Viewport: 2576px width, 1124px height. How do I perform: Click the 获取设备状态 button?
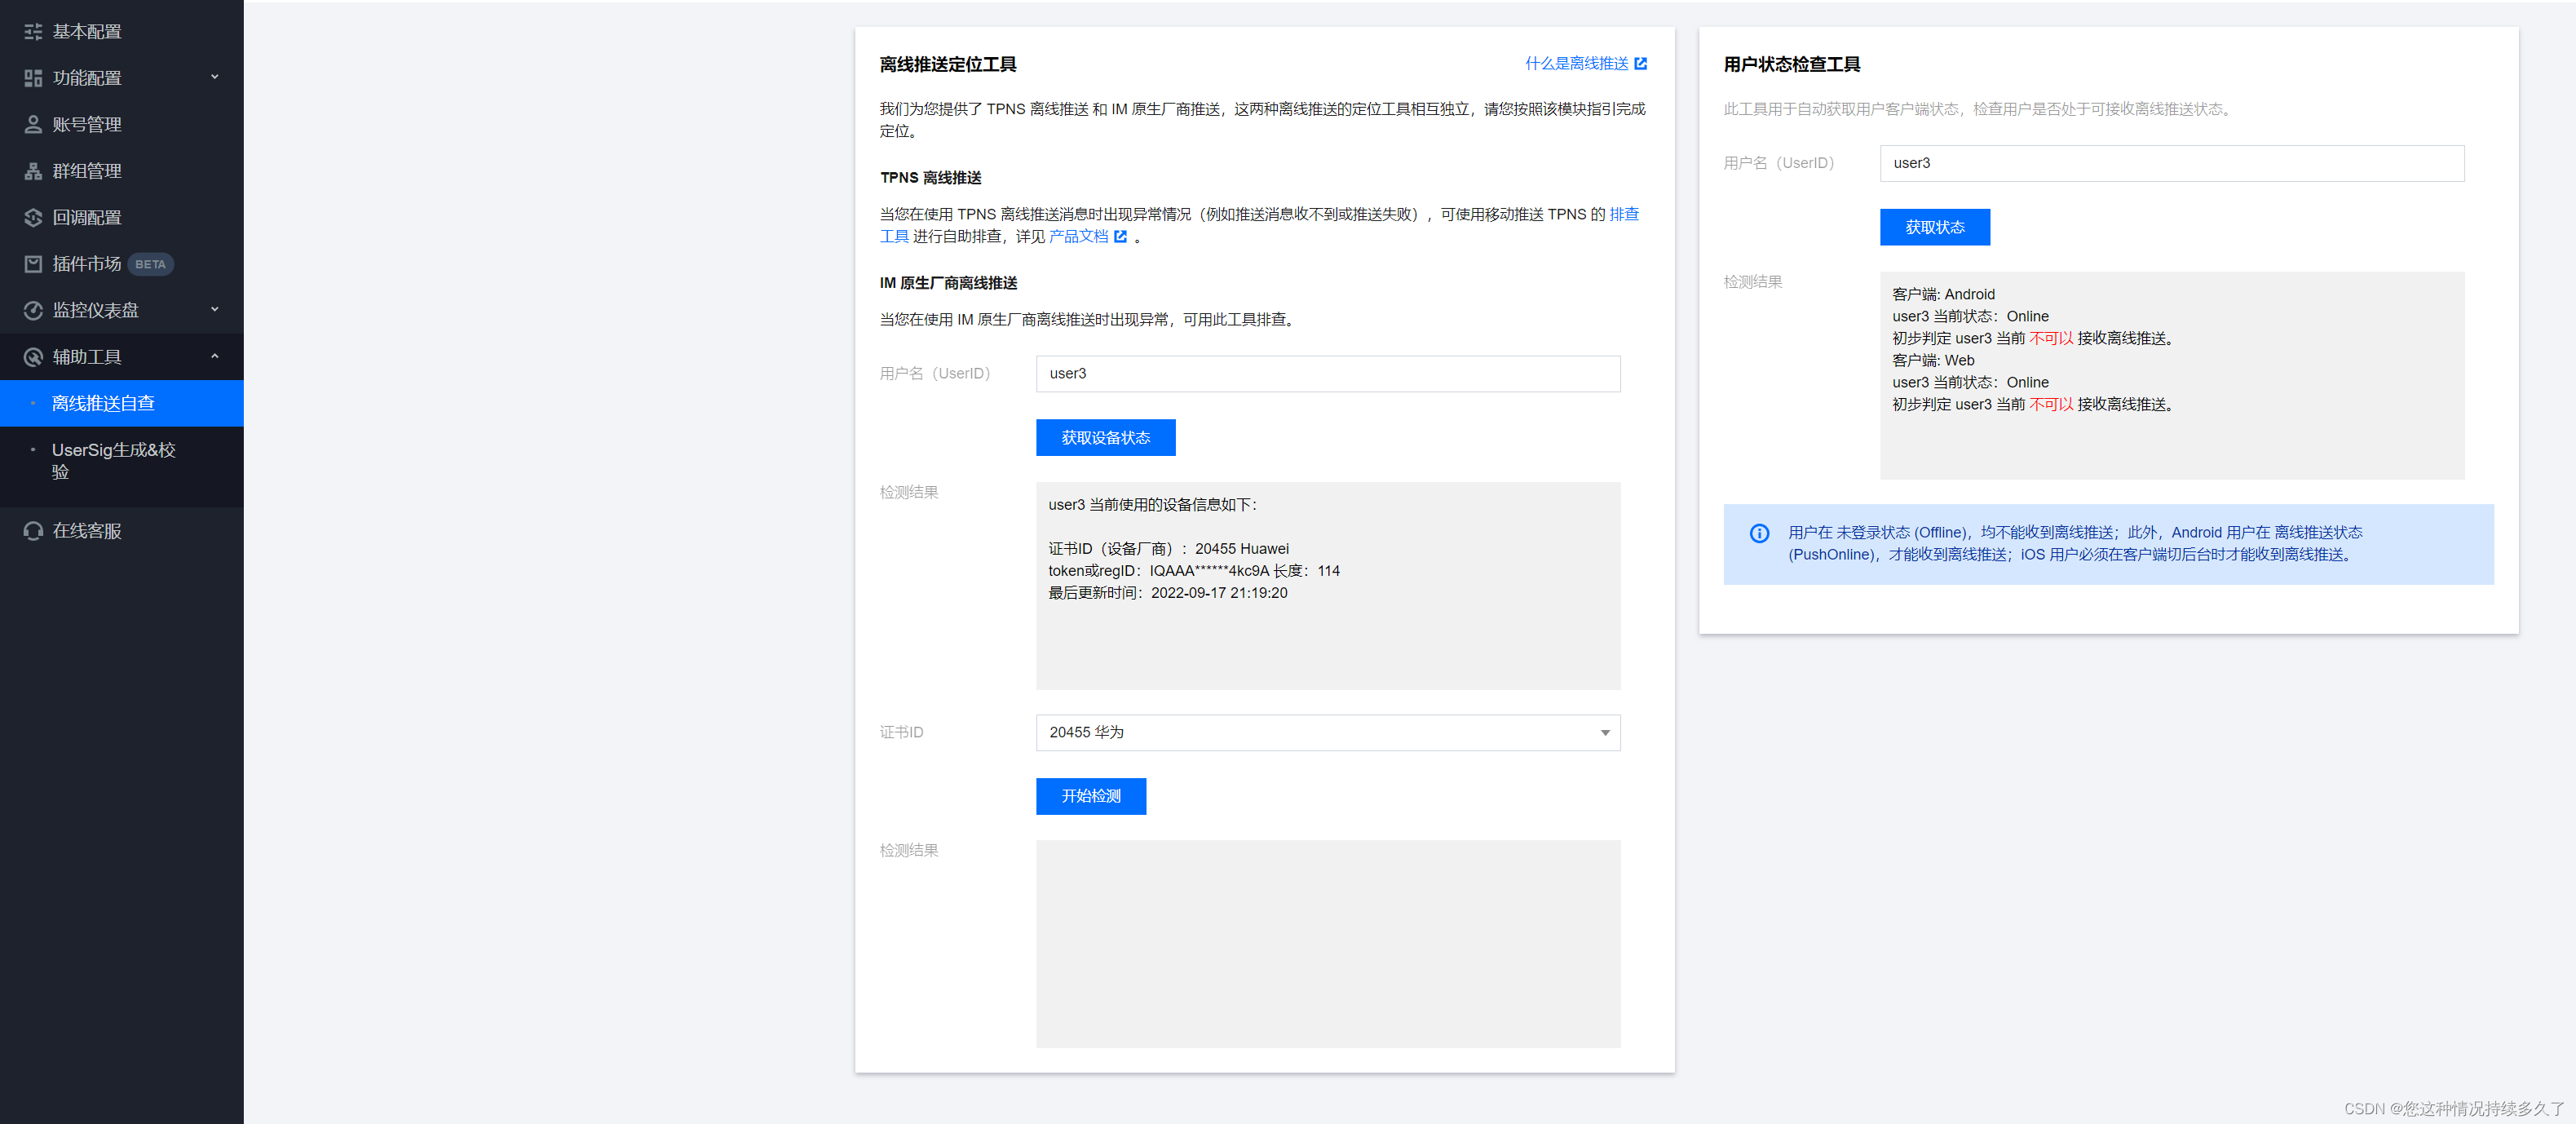[x=1105, y=438]
